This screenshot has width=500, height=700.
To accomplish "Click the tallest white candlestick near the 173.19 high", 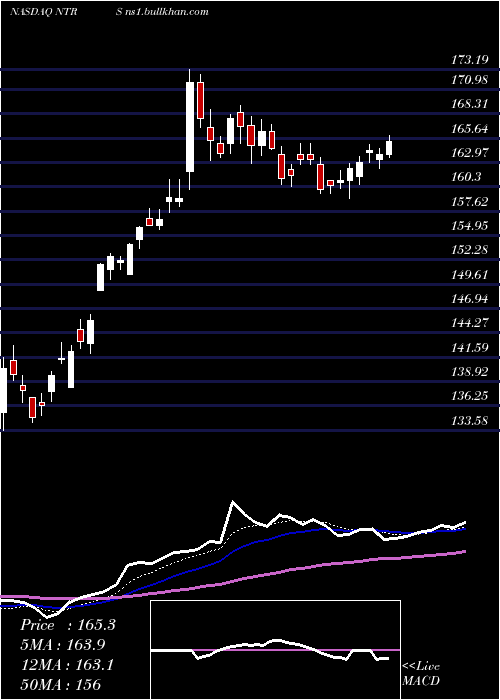I will pyautogui.click(x=190, y=129).
